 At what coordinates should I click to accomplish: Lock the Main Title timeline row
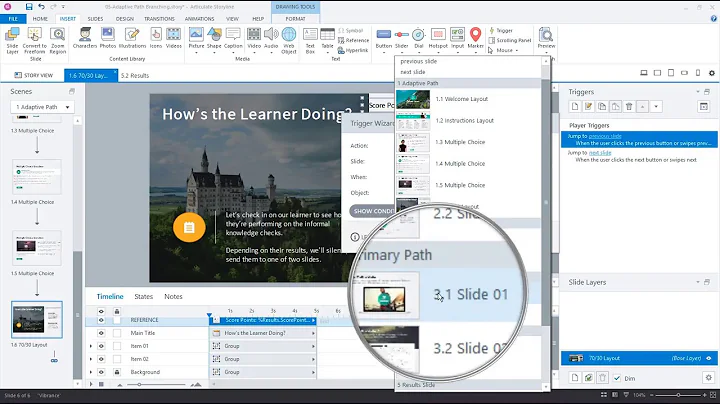(x=117, y=333)
